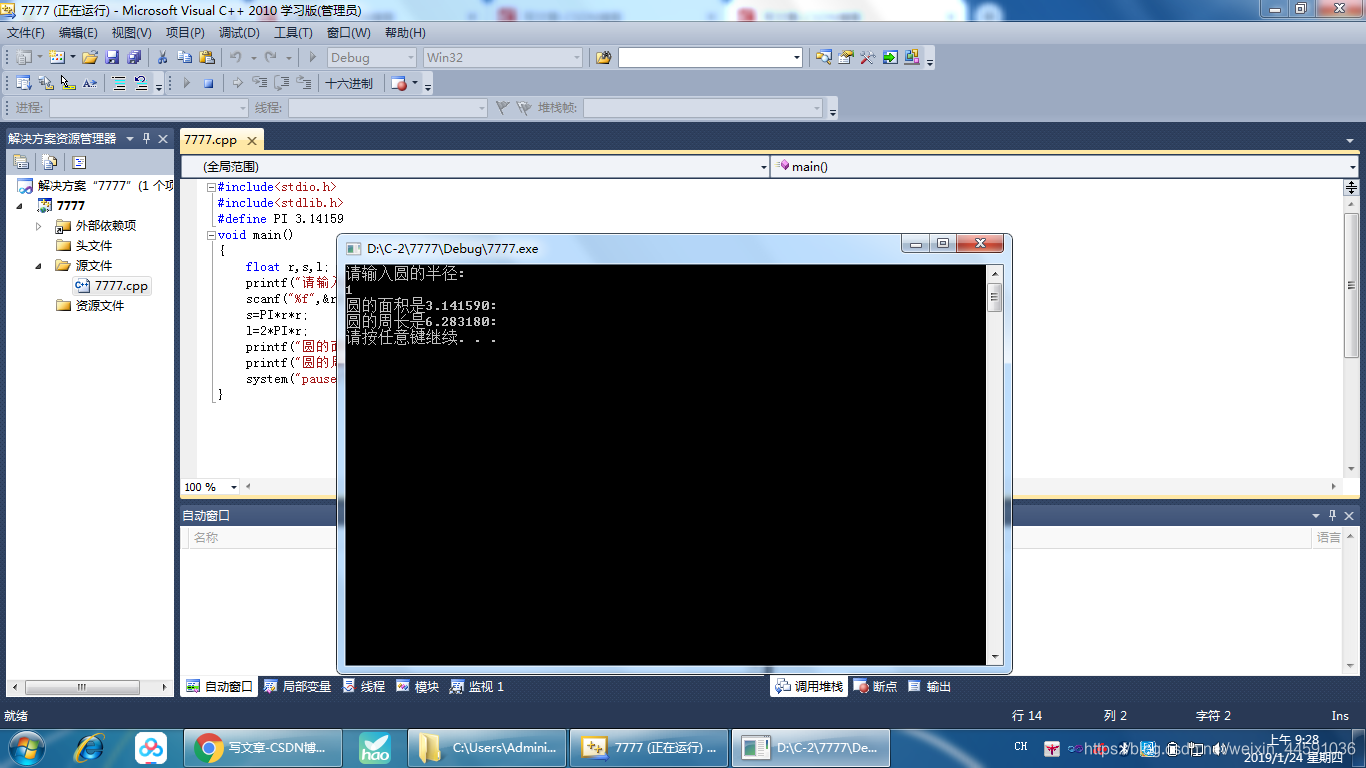
Task: Open the 文件(F) menu
Action: pos(26,33)
